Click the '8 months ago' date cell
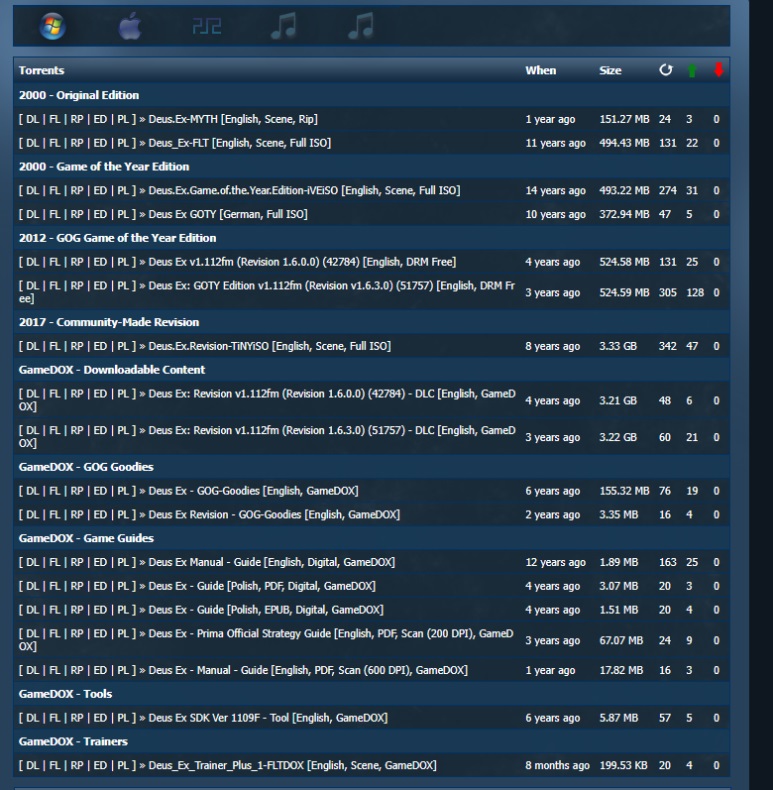 (x=557, y=765)
